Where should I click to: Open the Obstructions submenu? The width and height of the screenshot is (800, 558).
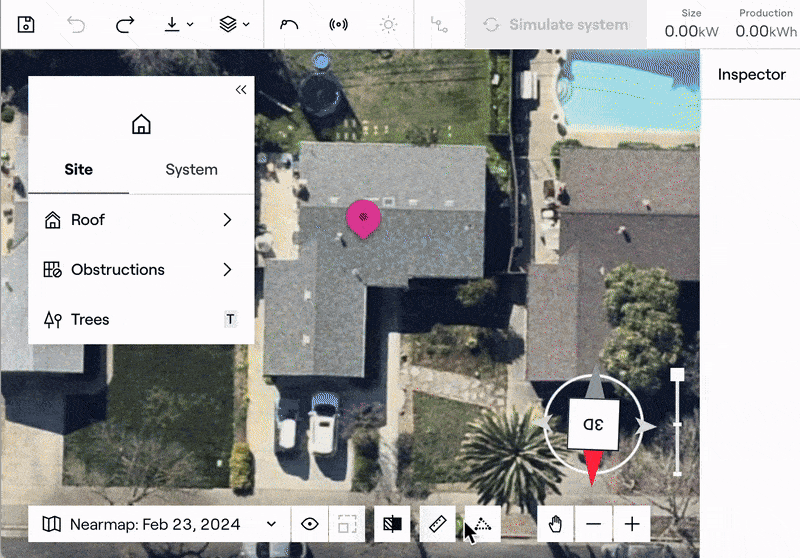pos(141,270)
